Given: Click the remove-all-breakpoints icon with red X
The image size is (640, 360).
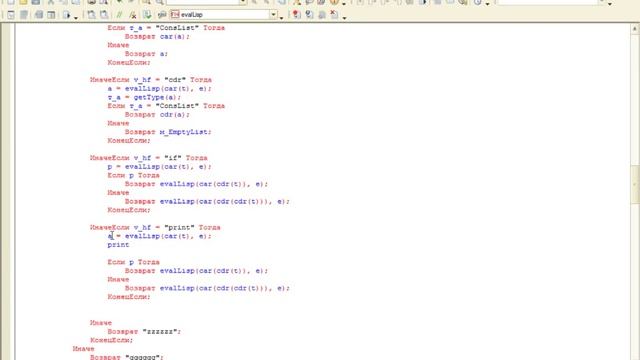Looking at the screenshot, I should 334,15.
